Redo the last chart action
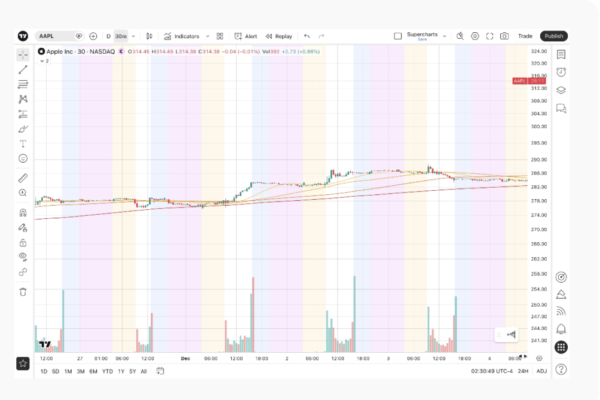 [x=321, y=36]
